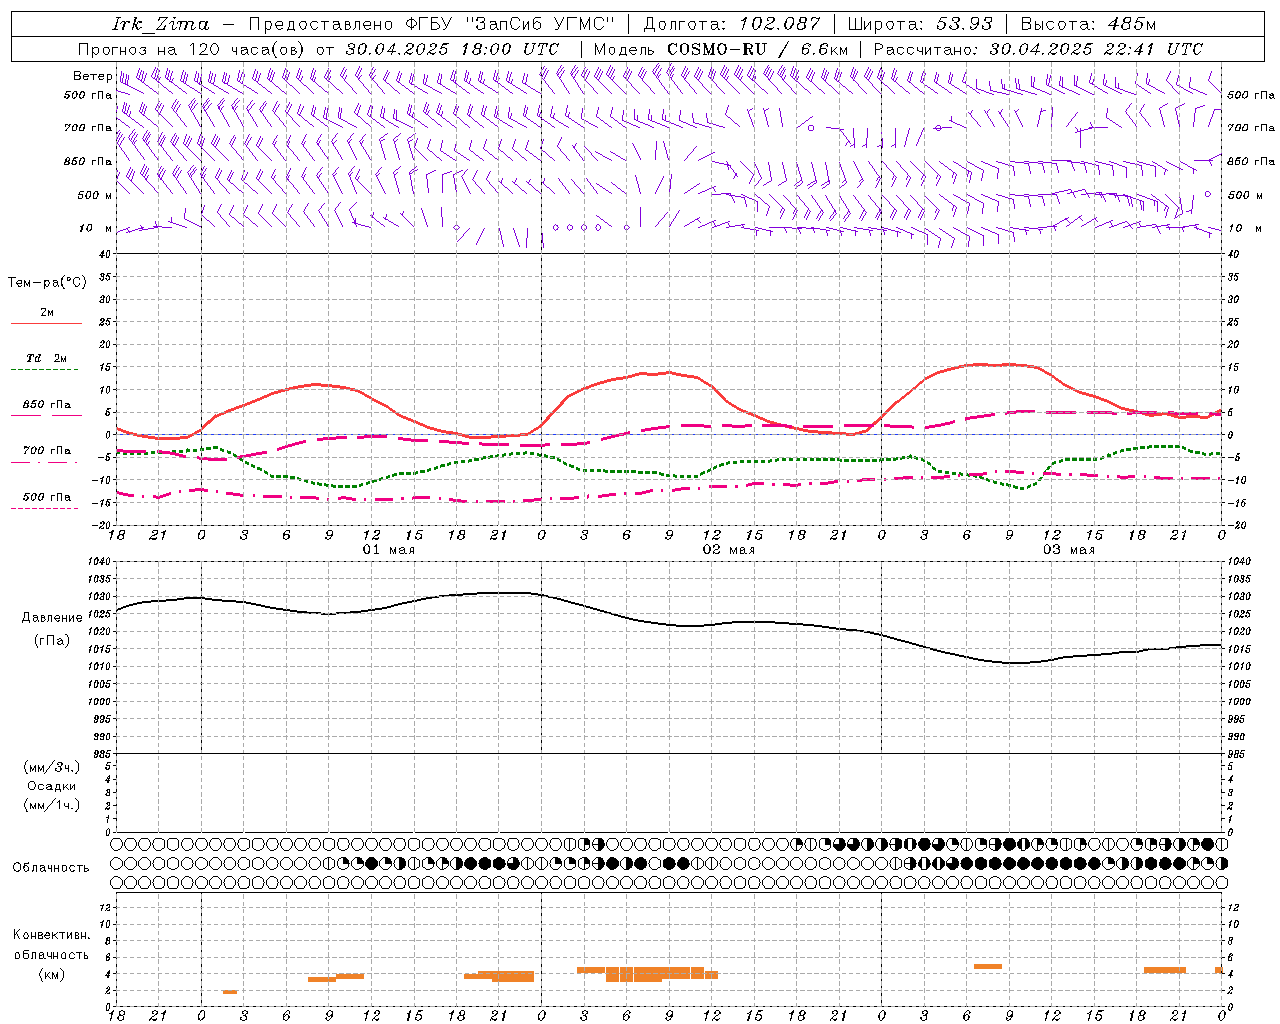The width and height of the screenshot is (1280, 1024).
Task: Click the Конвективн. label
Action: 52,935
